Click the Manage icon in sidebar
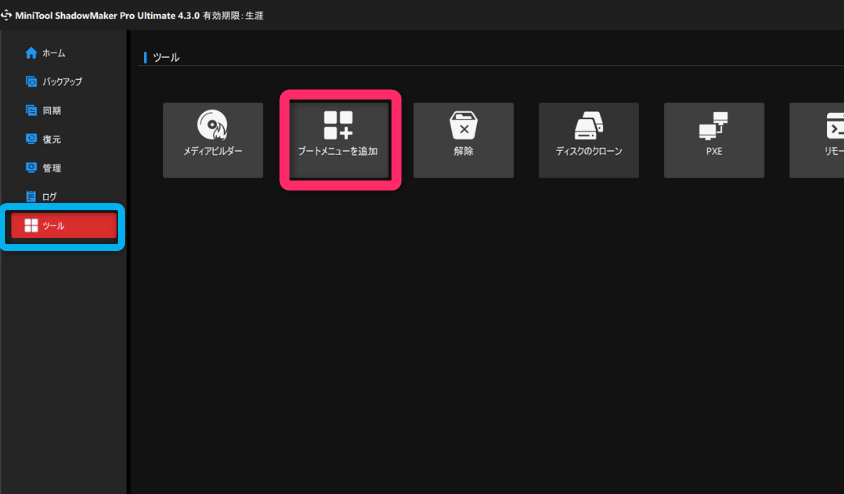The image size is (844, 494). tap(31, 168)
